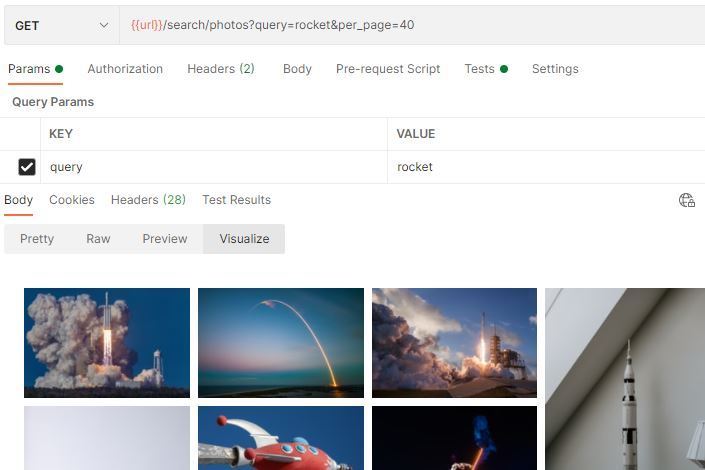
Task: Switch to the Params tab
Action: [x=36, y=69]
